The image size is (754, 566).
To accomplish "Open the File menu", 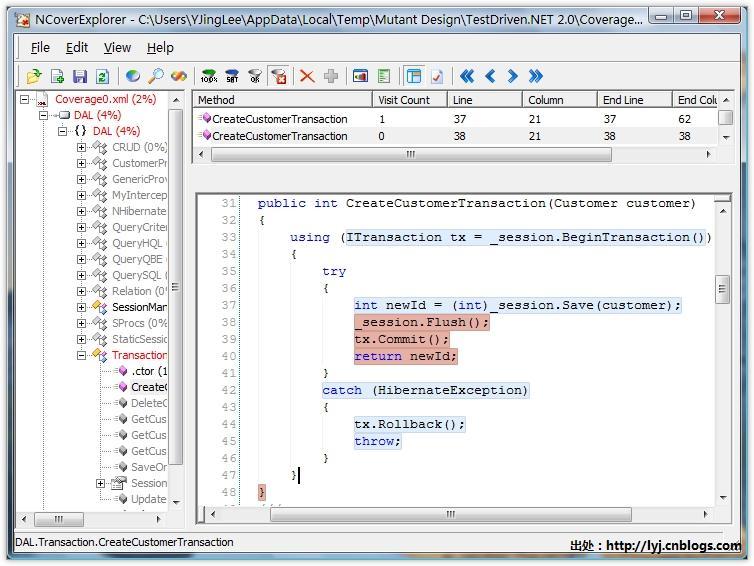I will coord(40,47).
